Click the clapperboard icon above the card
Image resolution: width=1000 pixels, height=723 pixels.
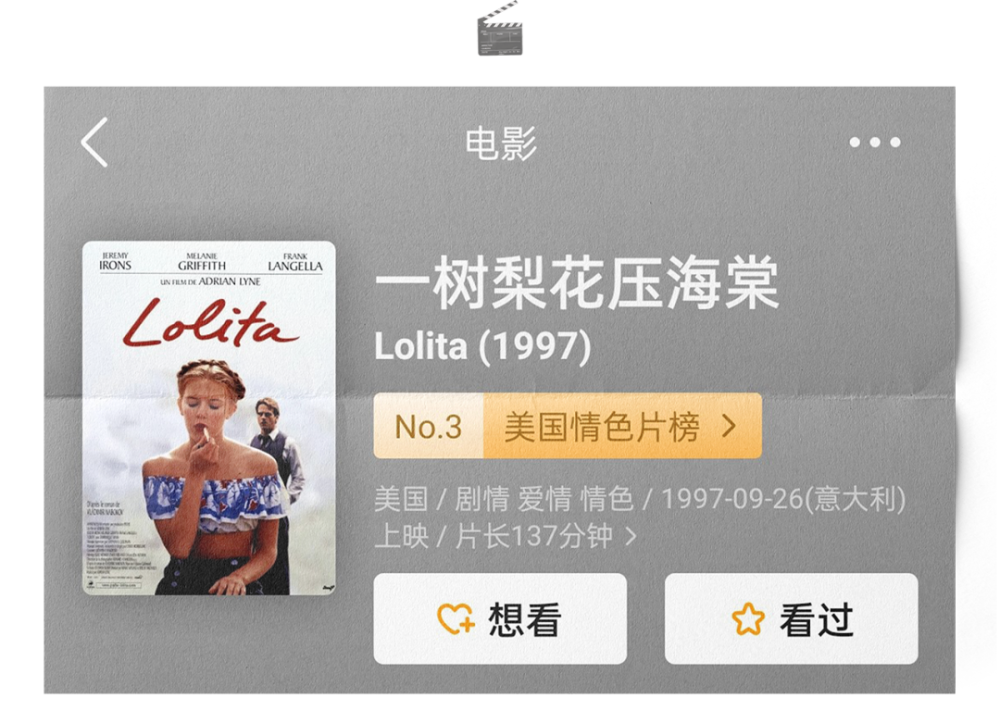point(500,29)
